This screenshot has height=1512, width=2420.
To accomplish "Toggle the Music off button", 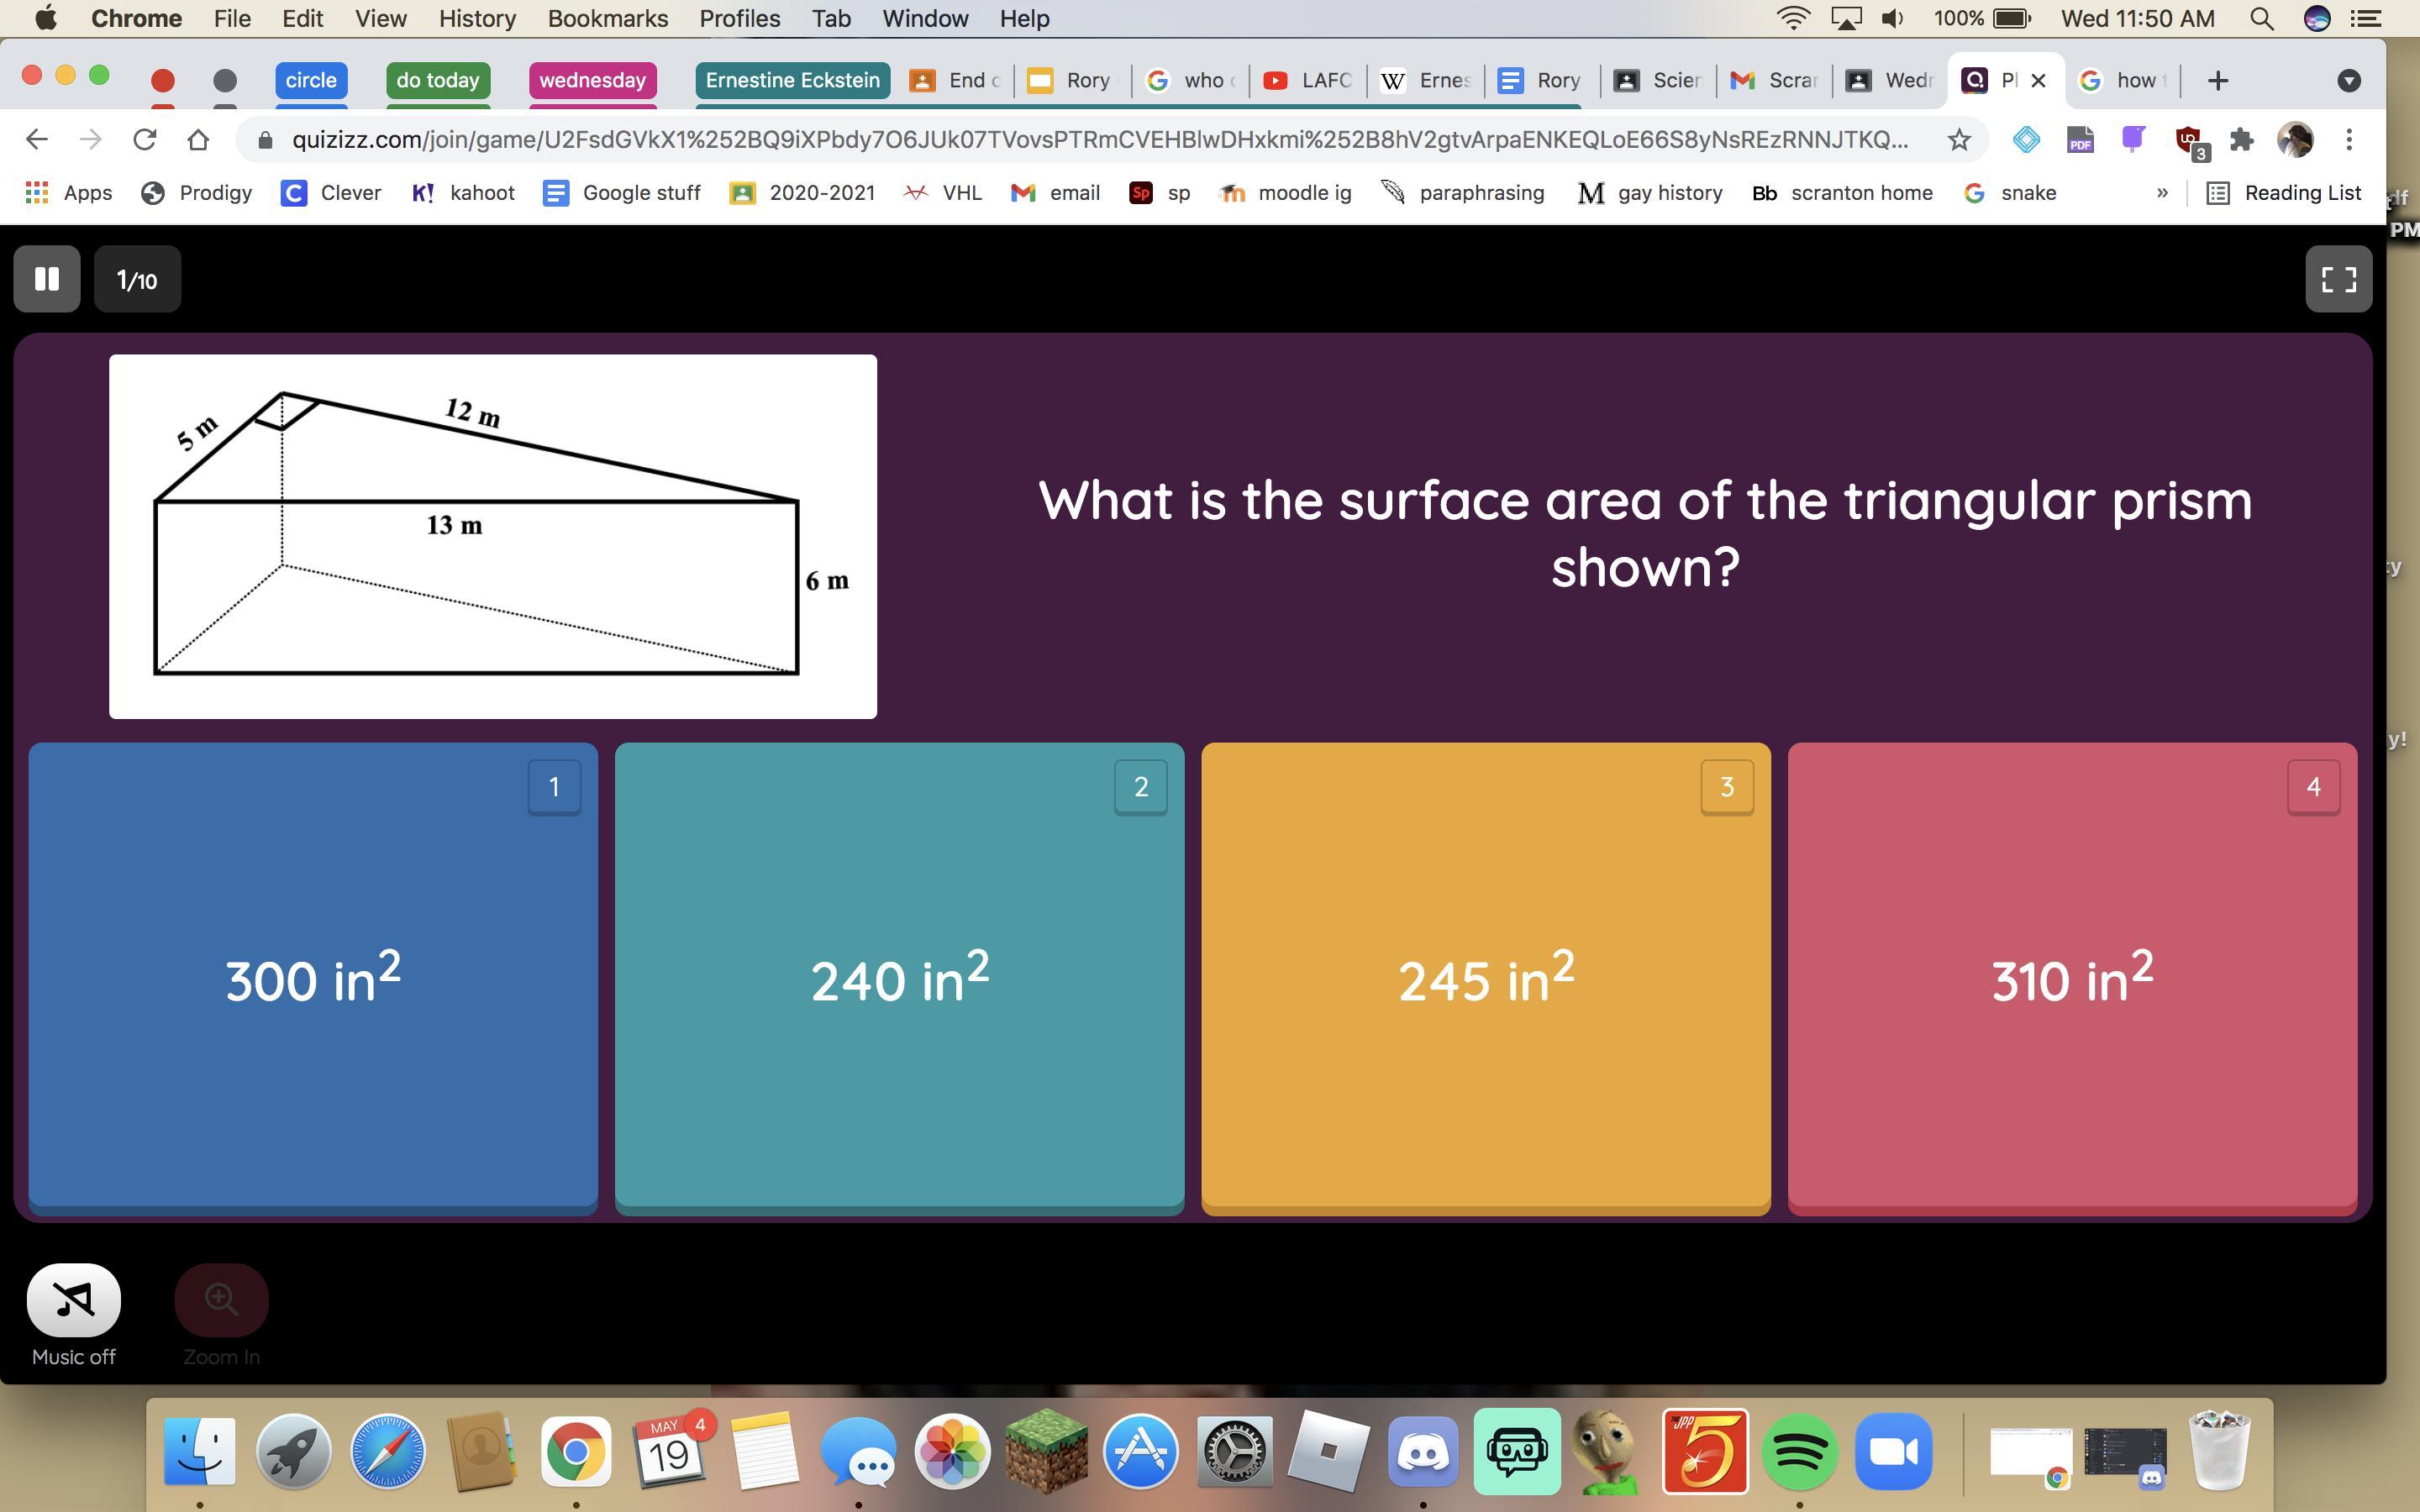I will tap(74, 1299).
